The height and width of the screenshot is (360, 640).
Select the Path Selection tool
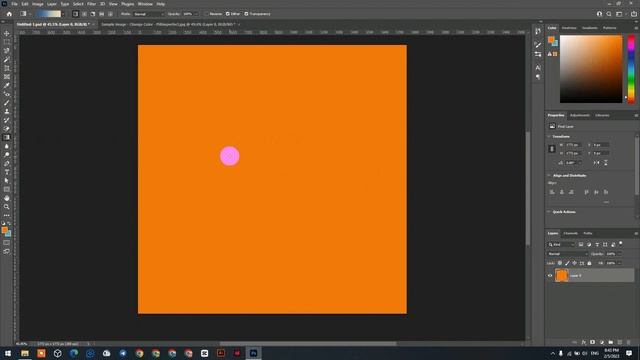coord(7,181)
